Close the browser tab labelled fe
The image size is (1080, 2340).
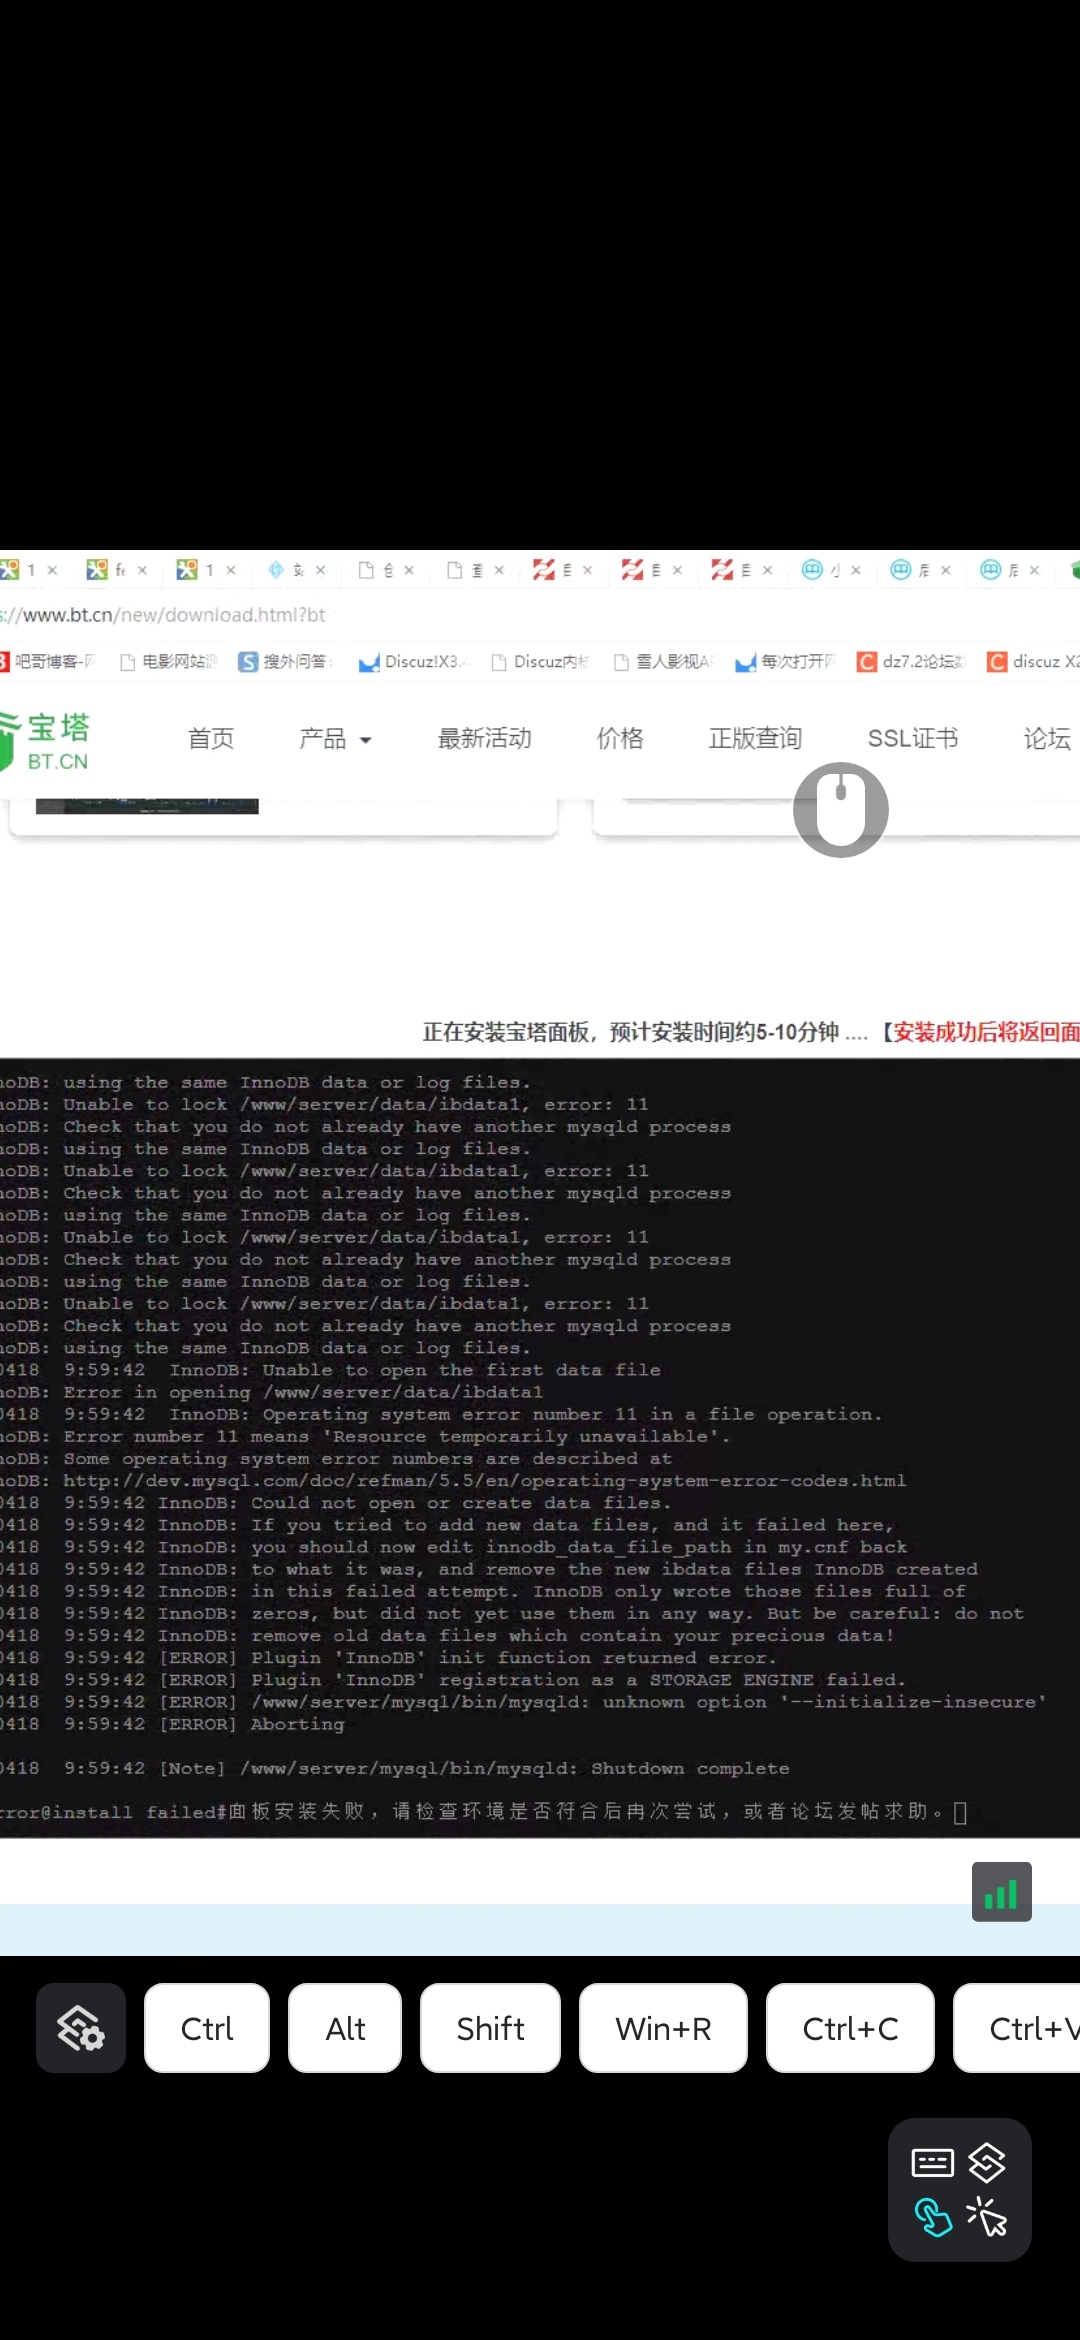point(142,570)
